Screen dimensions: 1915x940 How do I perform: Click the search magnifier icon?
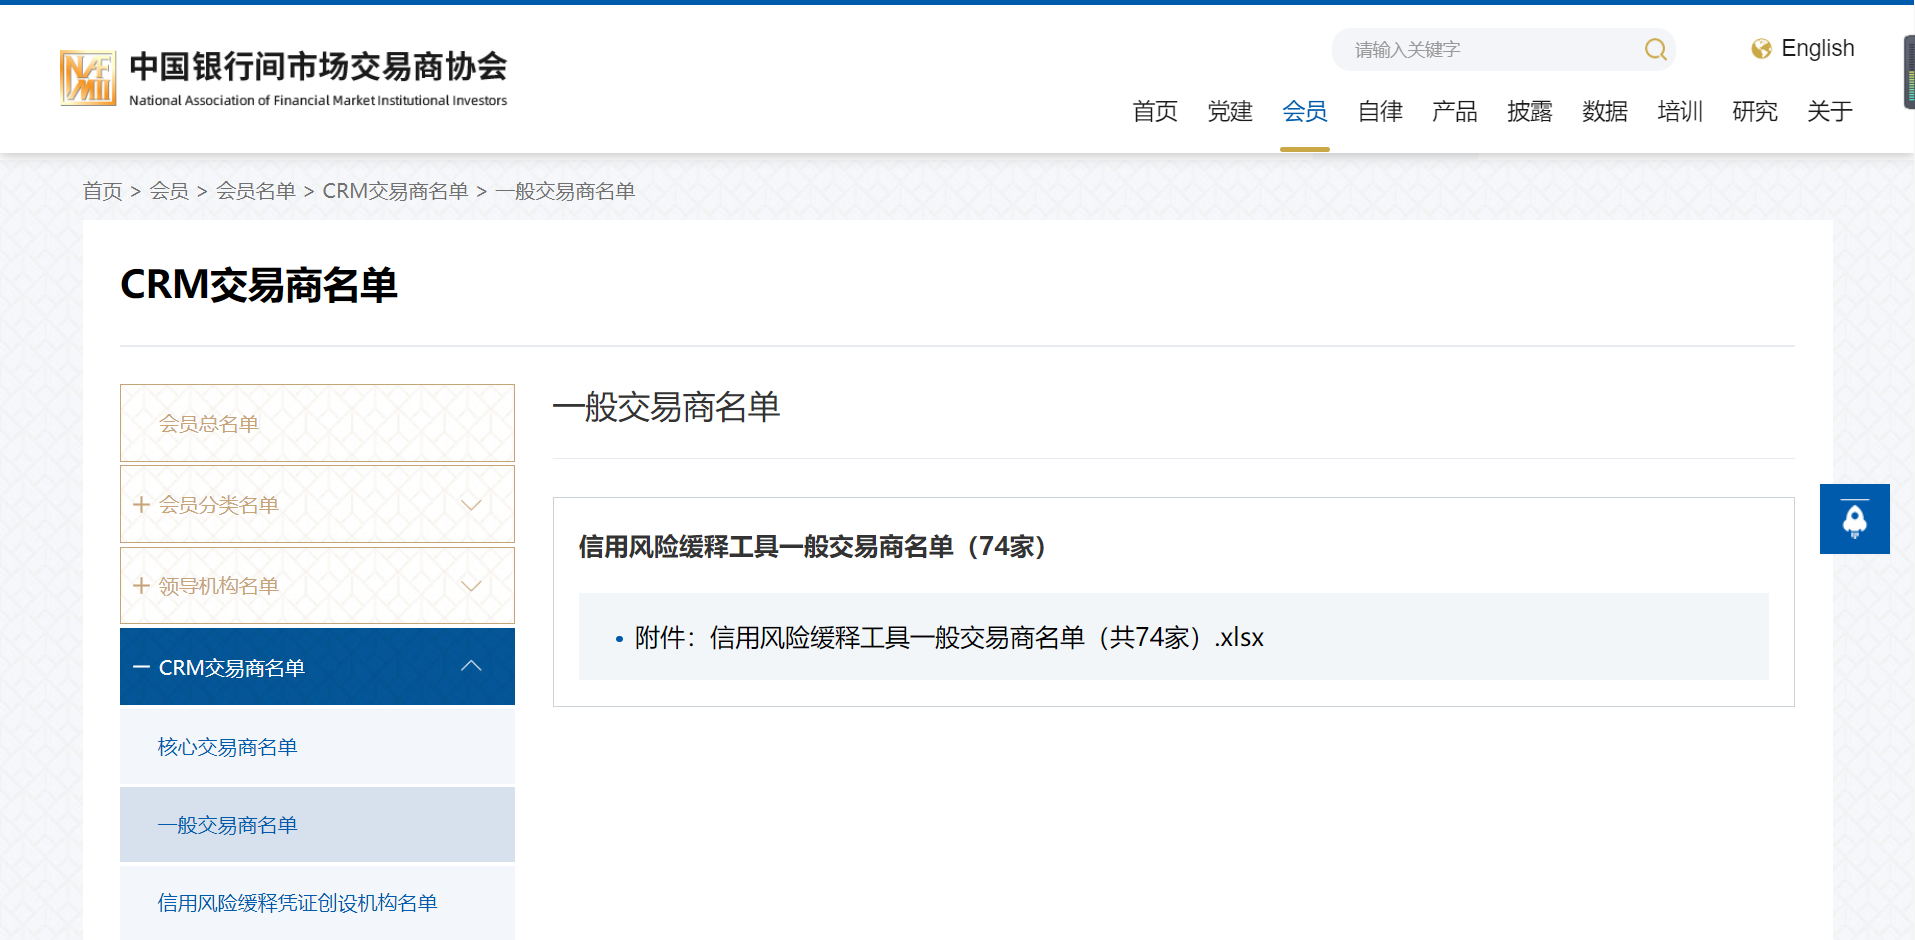tap(1655, 50)
